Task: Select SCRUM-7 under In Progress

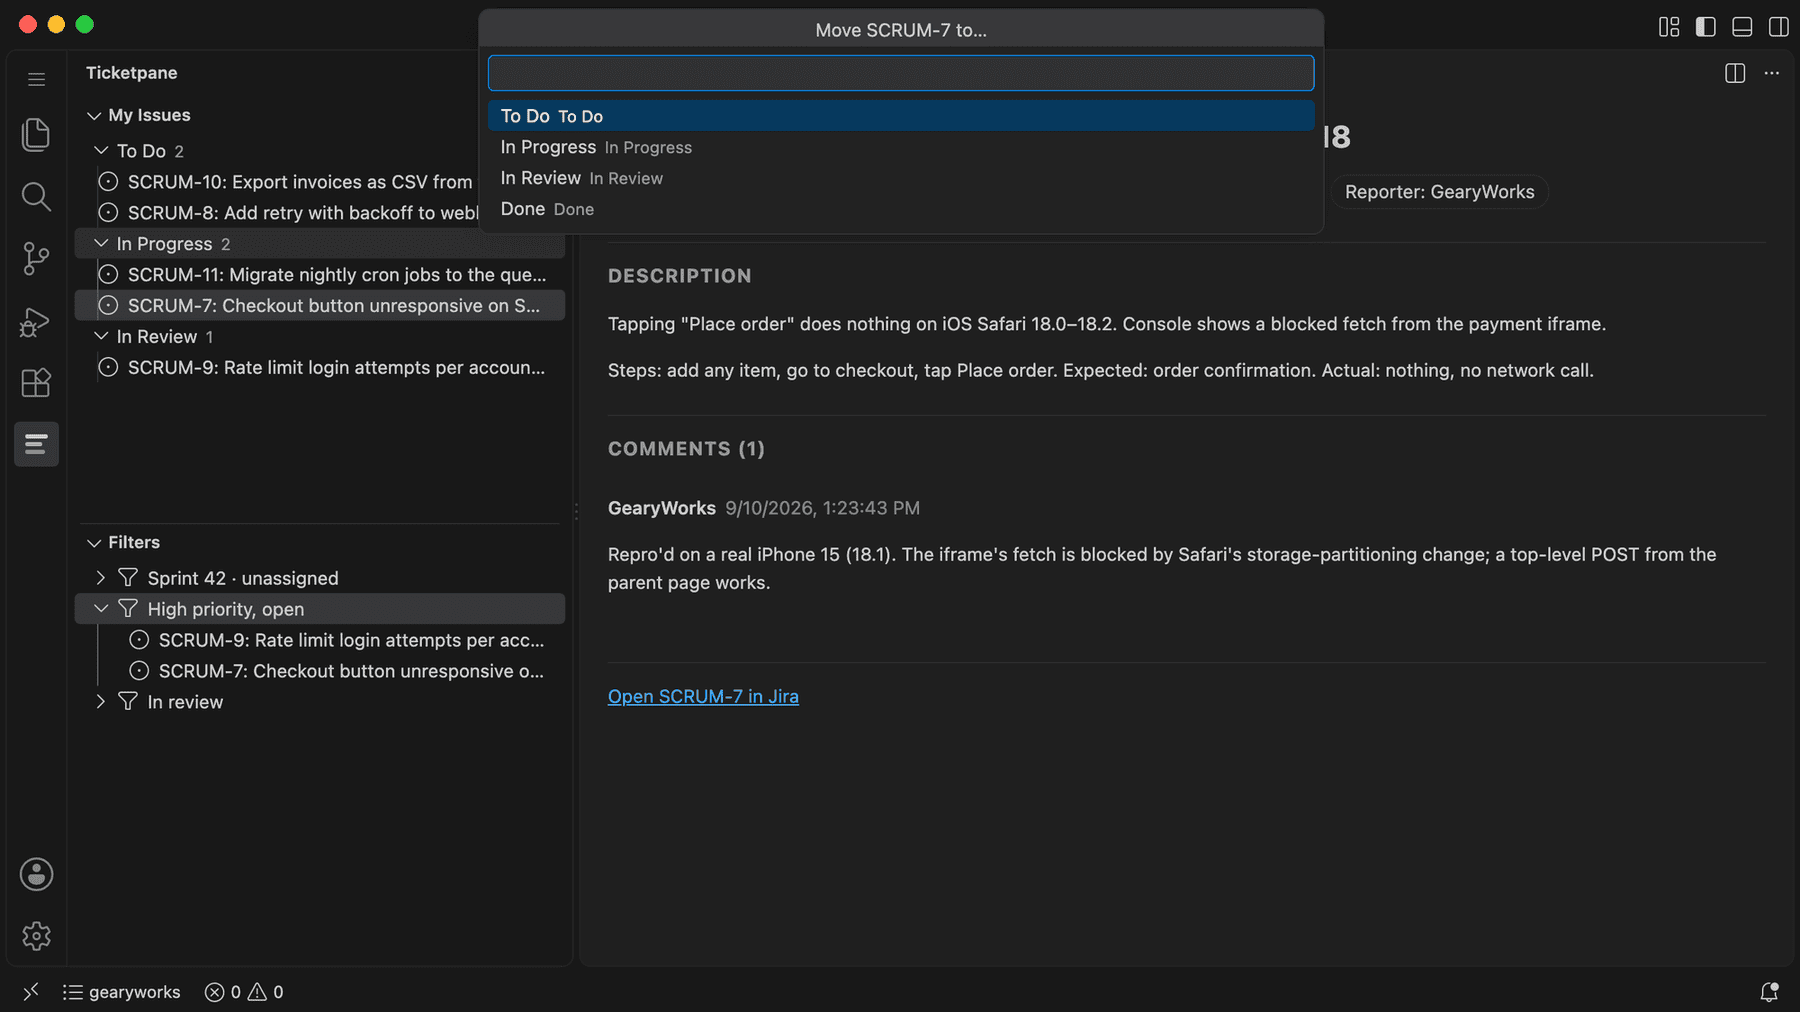Action: [320, 305]
